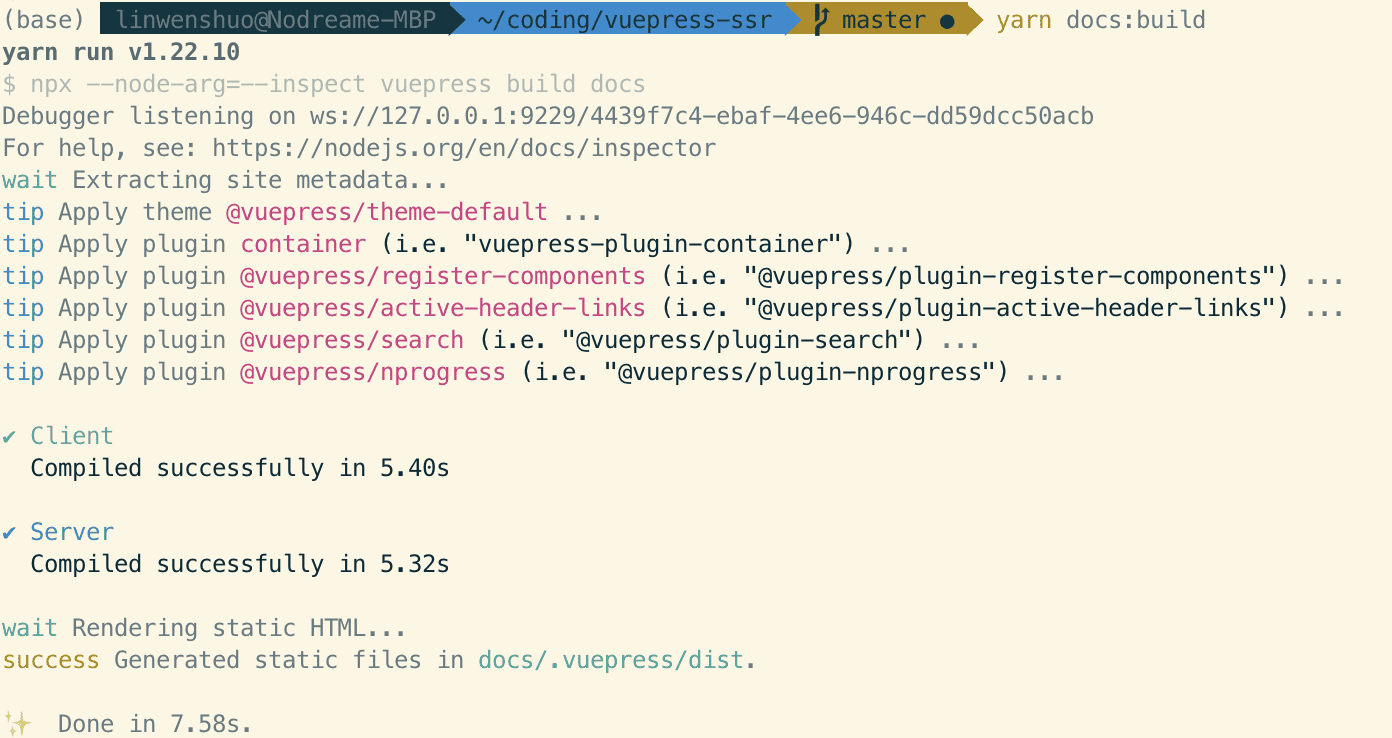Click the sparkles emoji before Done

point(18,723)
